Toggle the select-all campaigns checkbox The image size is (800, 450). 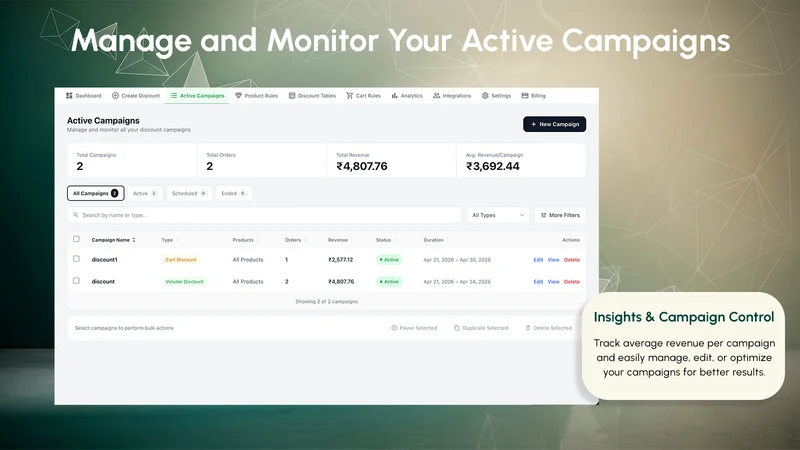(76, 239)
